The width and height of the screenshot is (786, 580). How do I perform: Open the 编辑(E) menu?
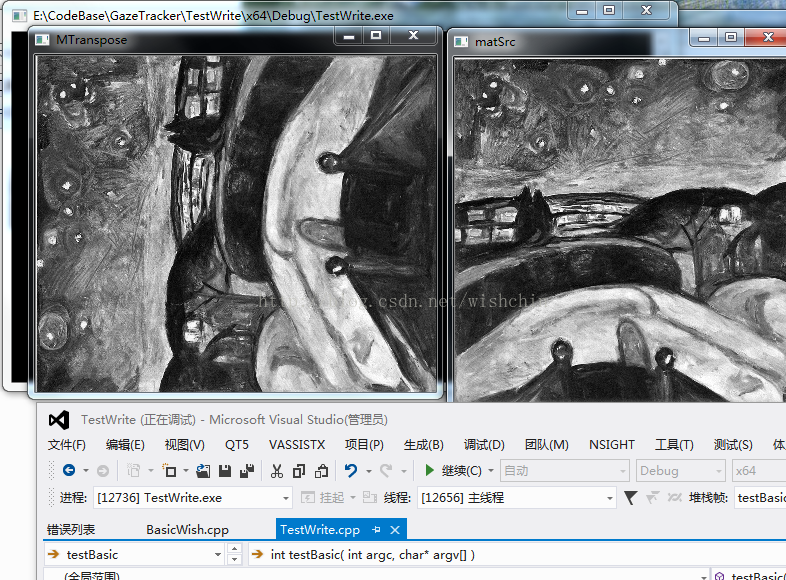[x=125, y=445]
